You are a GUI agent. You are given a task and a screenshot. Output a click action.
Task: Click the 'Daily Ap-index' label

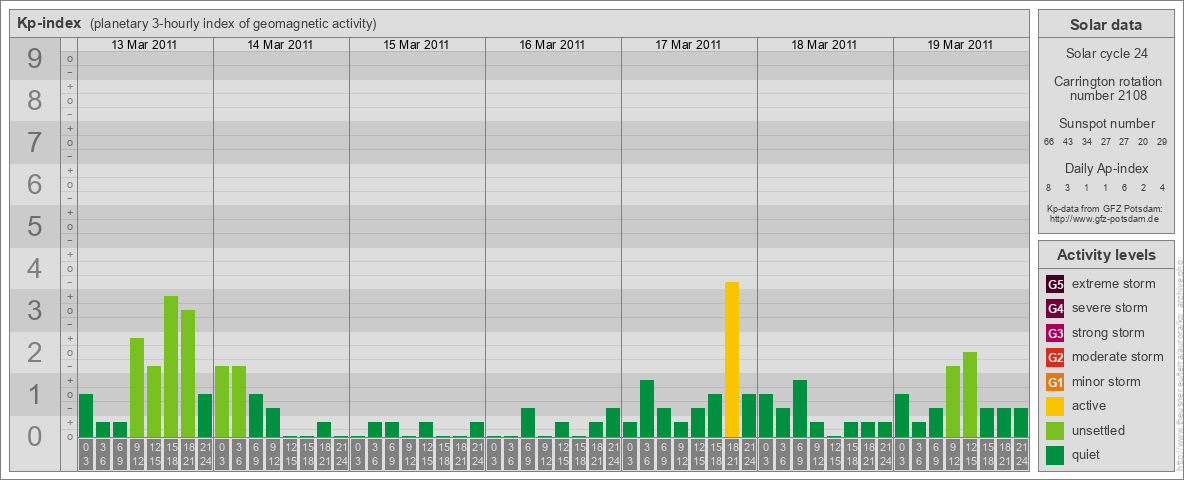pyautogui.click(x=1106, y=168)
